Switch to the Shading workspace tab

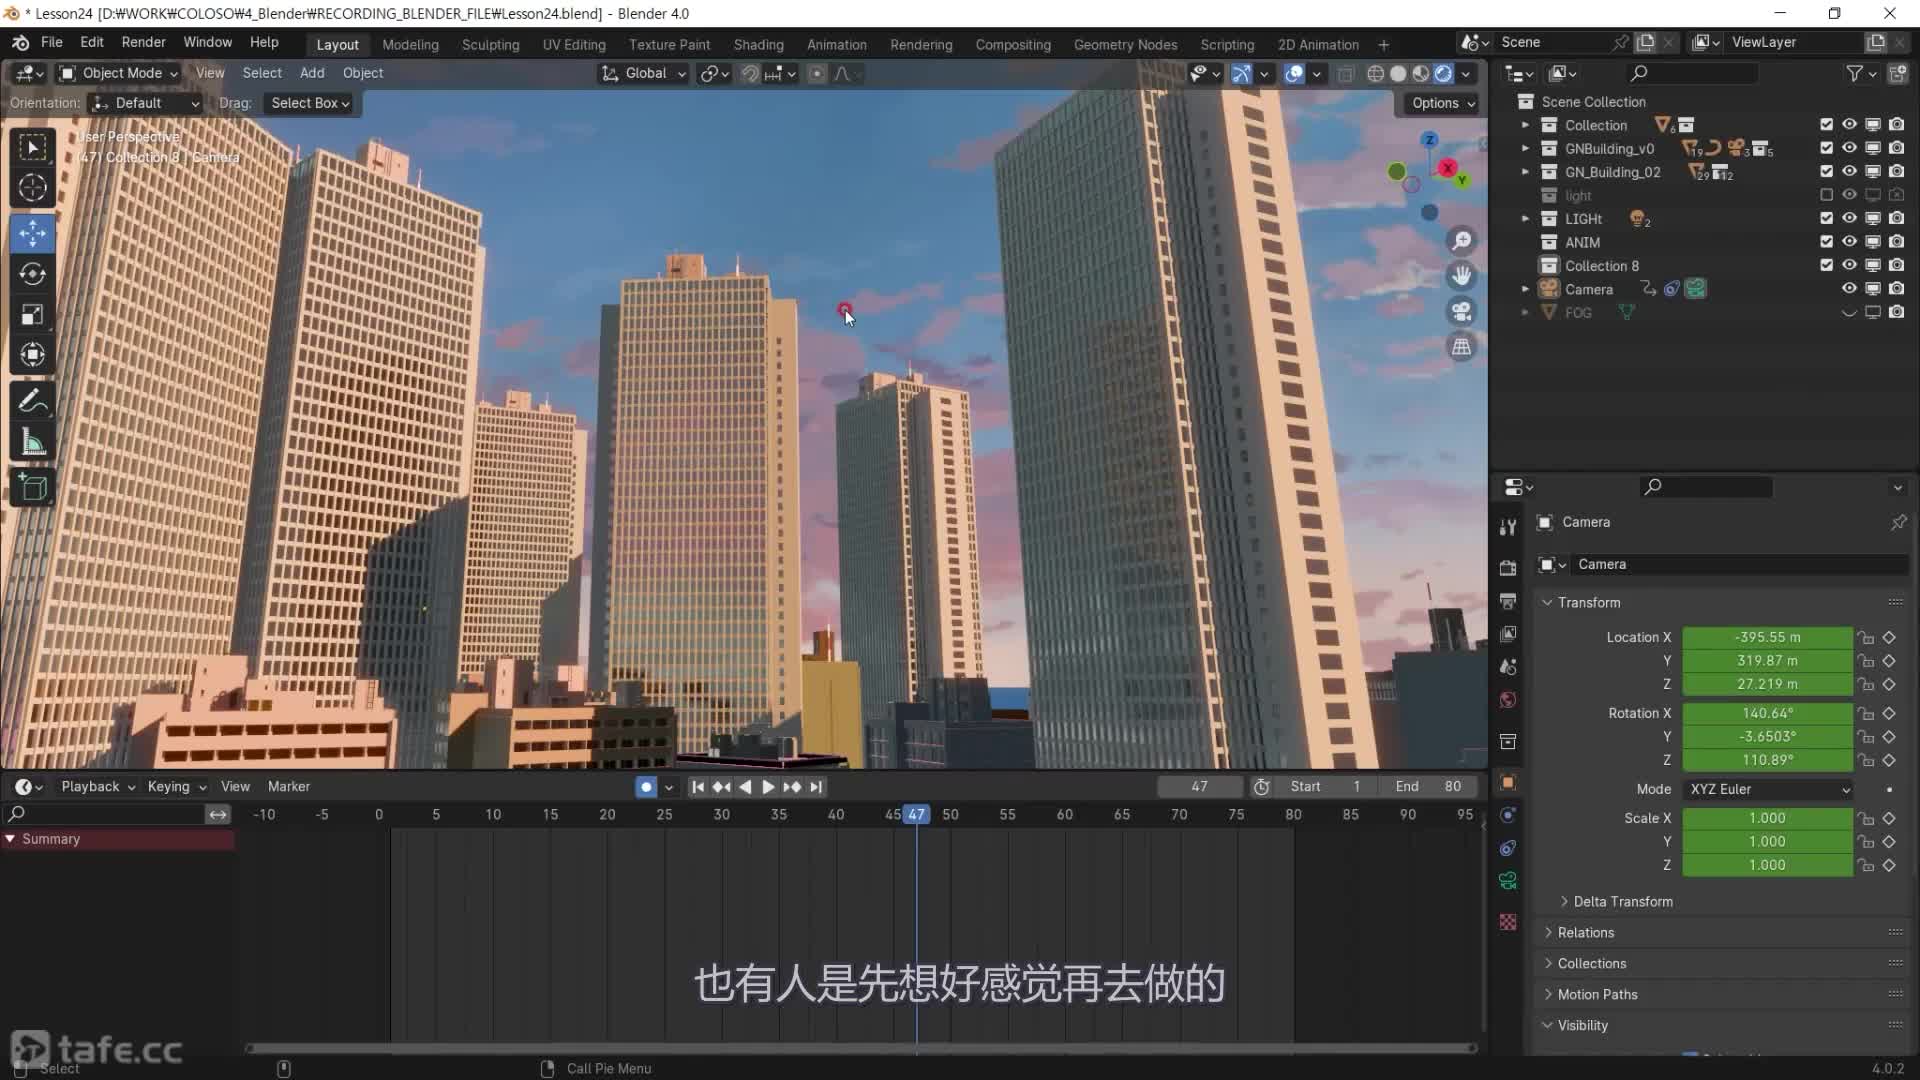(x=758, y=45)
